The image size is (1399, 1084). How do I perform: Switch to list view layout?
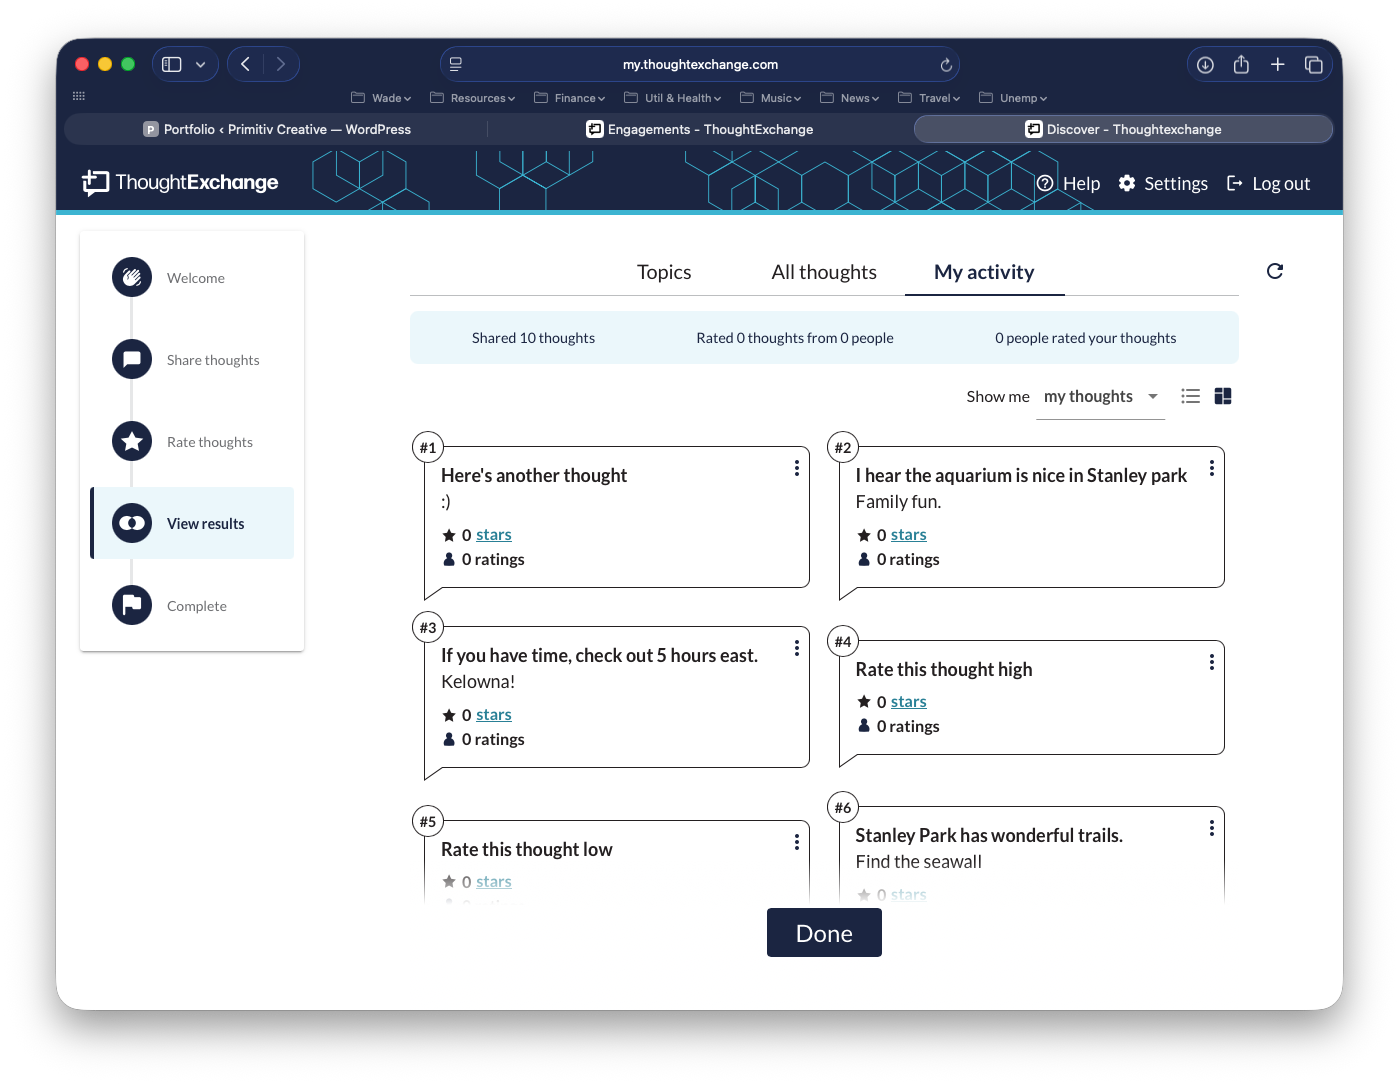[x=1190, y=396]
